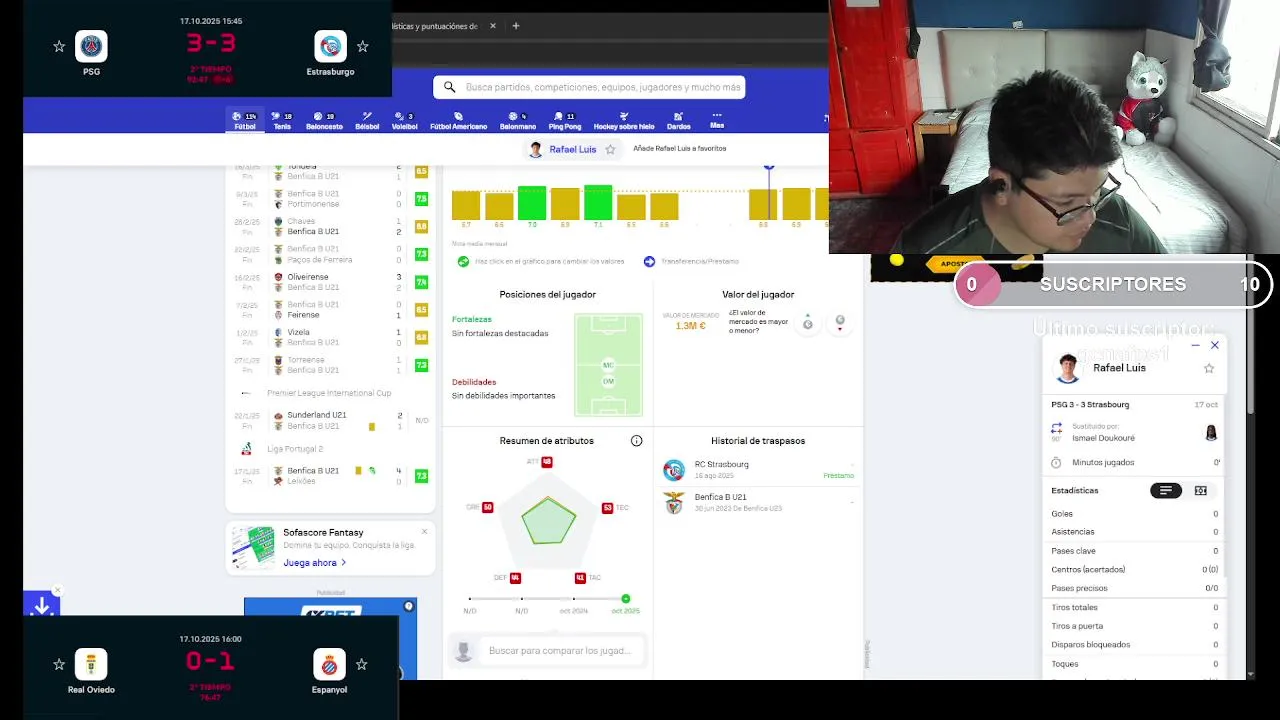
Task: Open Oliveirense vs Benfica B U21 match
Action: 330,282
